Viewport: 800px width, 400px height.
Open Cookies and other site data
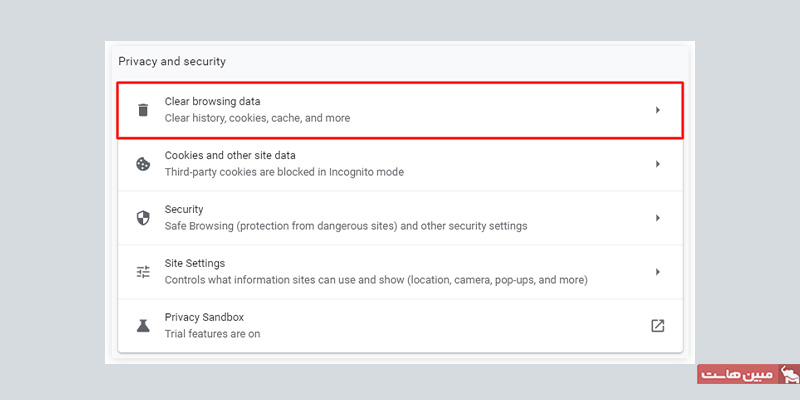[x=230, y=156]
